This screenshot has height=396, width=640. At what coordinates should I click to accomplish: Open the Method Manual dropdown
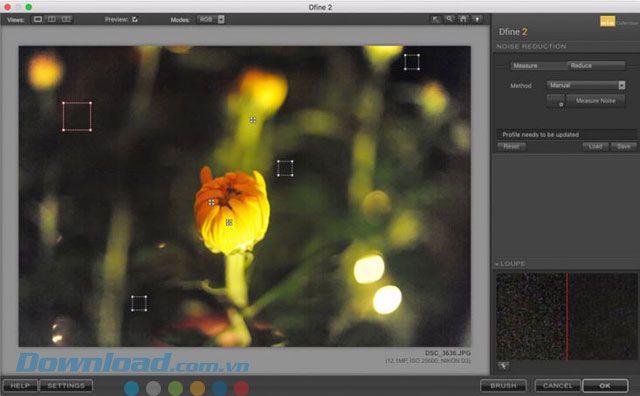pyautogui.click(x=586, y=85)
